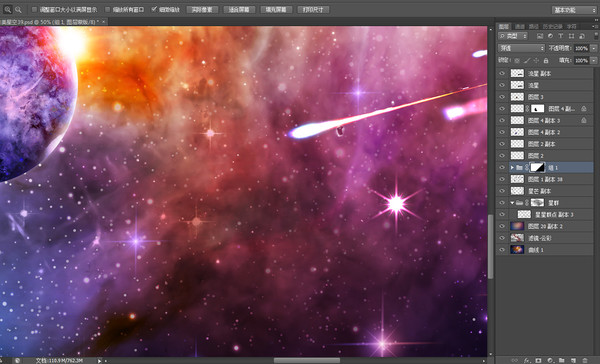Screen dimensions: 600x364
Task: Open the layer blend mode dropdown
Action: pyautogui.click(x=521, y=48)
